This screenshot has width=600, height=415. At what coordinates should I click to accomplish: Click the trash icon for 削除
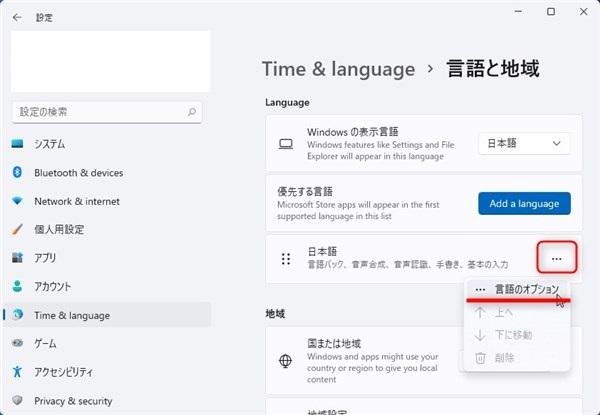tap(480, 358)
